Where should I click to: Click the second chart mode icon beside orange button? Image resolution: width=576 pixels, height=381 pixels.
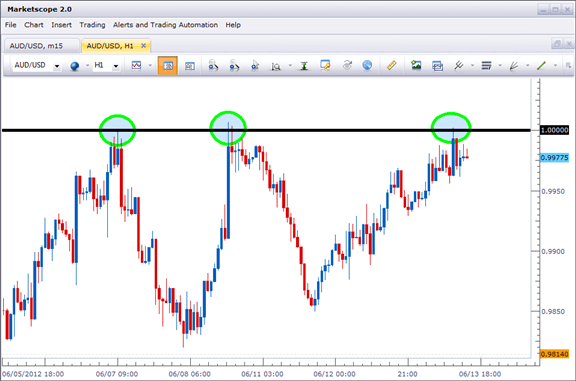[190, 66]
